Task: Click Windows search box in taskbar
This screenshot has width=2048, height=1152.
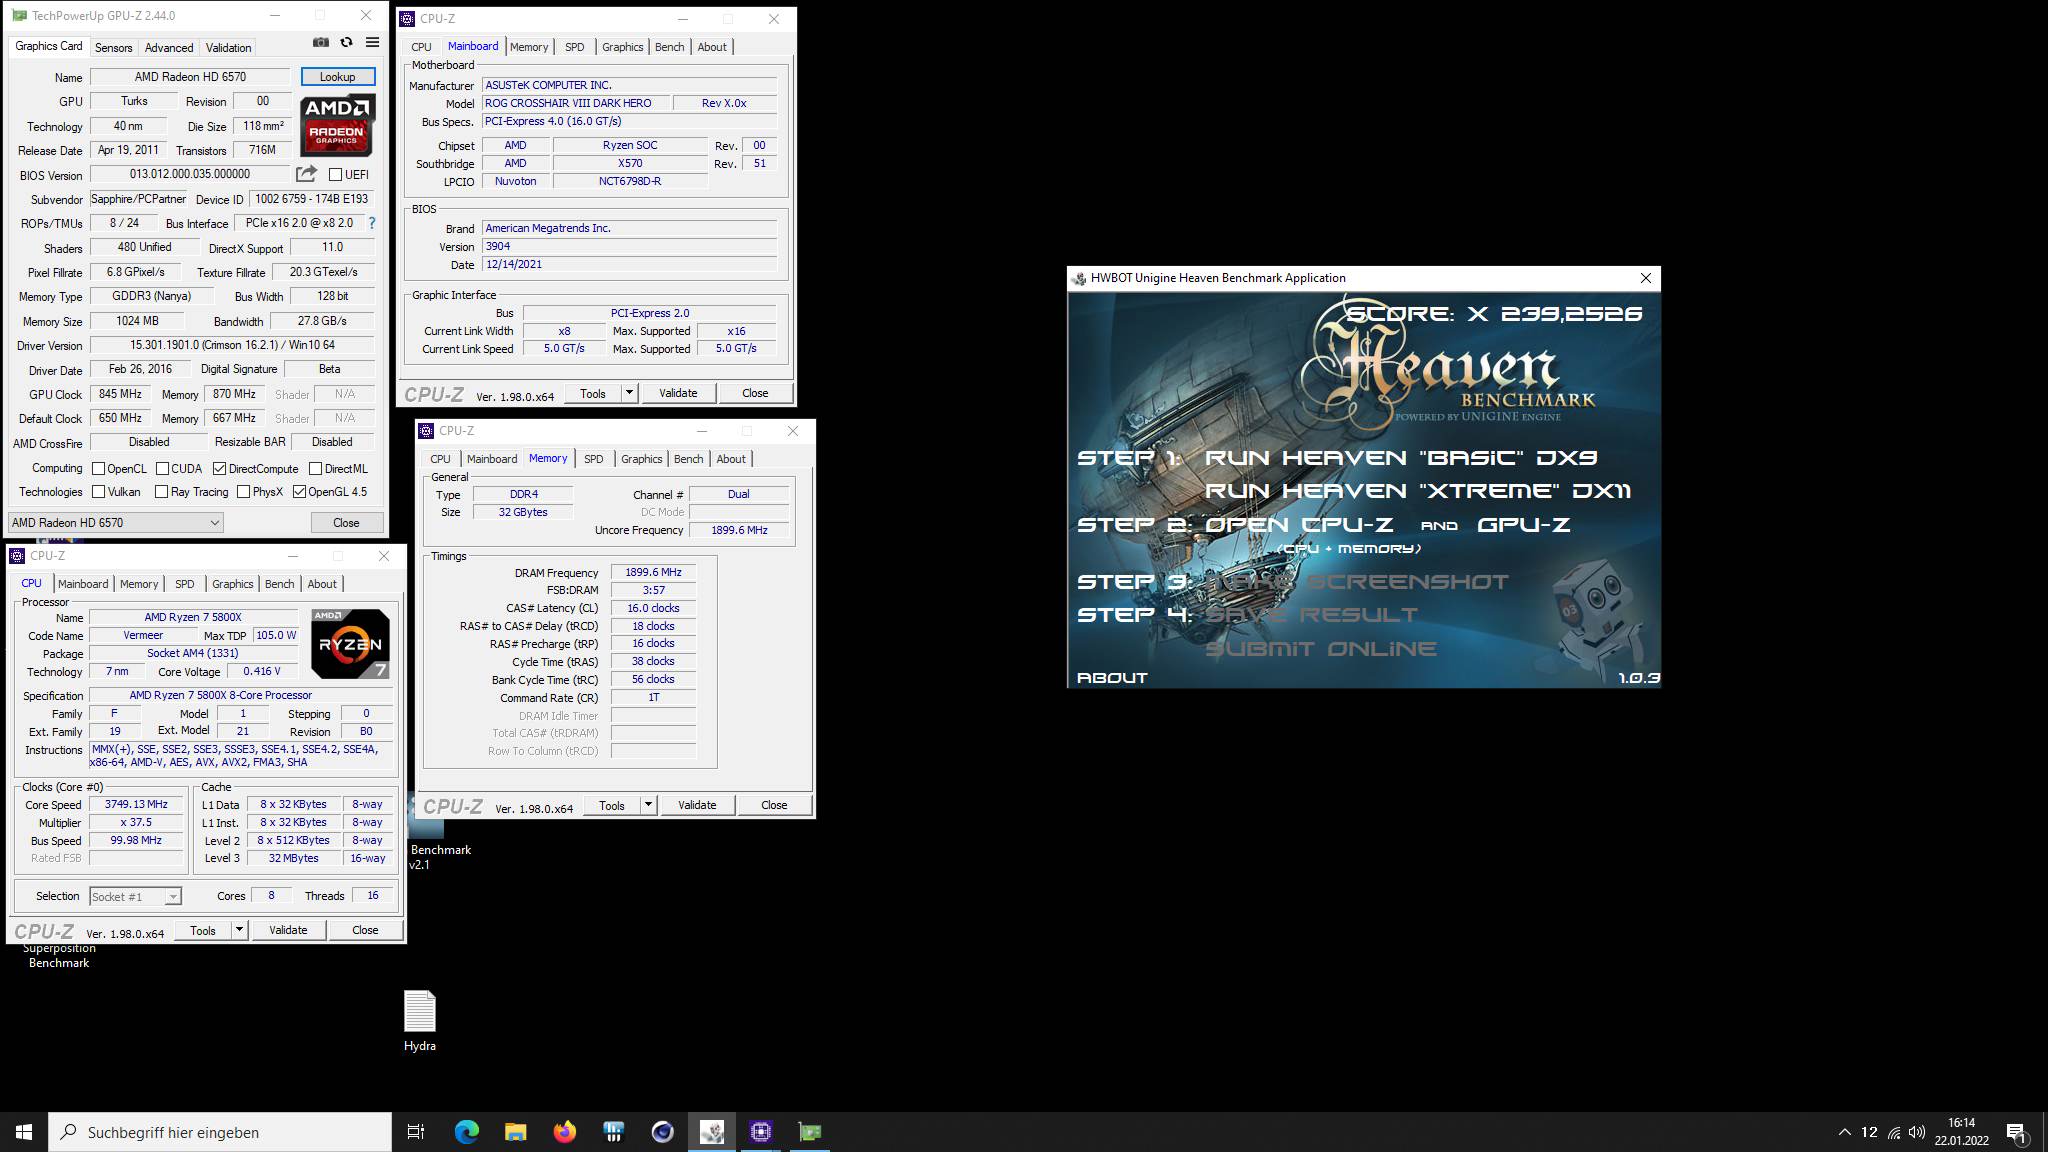Action: pyautogui.click(x=220, y=1132)
